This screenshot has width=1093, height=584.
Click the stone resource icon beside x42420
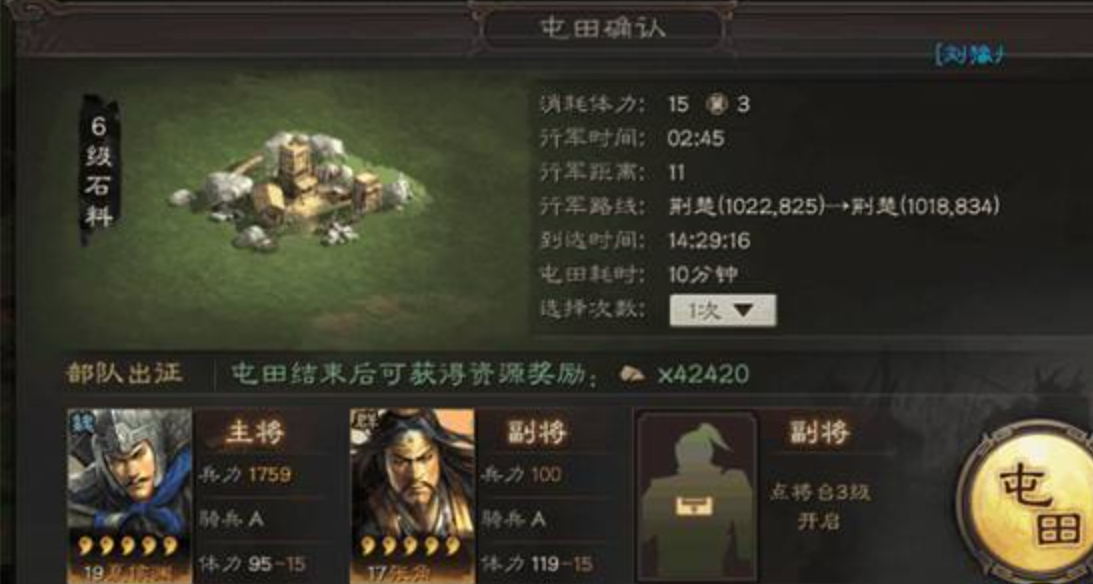[632, 374]
